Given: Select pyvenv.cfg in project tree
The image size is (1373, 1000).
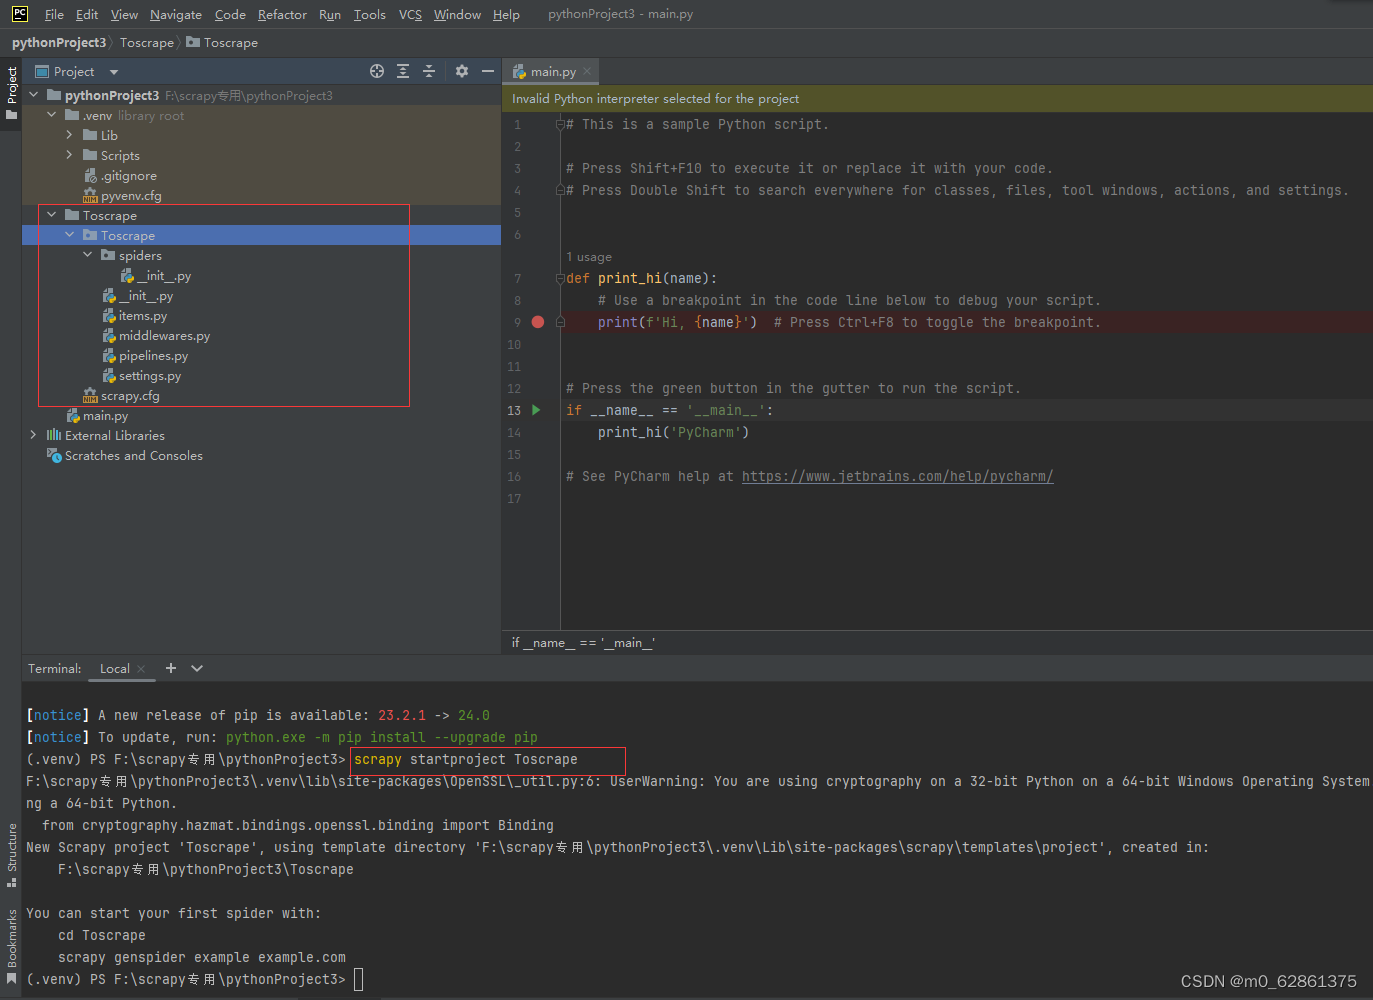Looking at the screenshot, I should pyautogui.click(x=130, y=195).
